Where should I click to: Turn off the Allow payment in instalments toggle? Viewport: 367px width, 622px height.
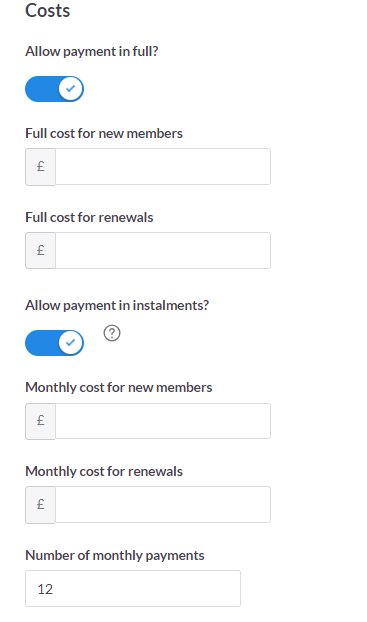pyautogui.click(x=54, y=343)
